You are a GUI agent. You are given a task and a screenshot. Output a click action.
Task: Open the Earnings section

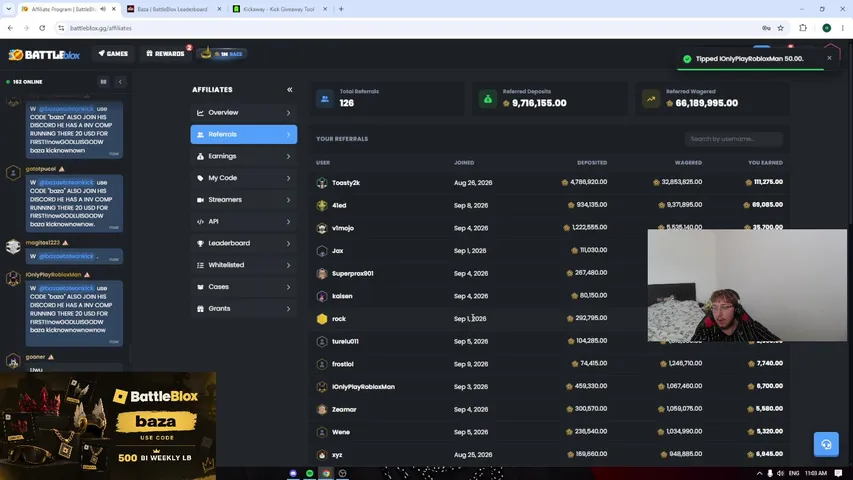click(x=244, y=156)
